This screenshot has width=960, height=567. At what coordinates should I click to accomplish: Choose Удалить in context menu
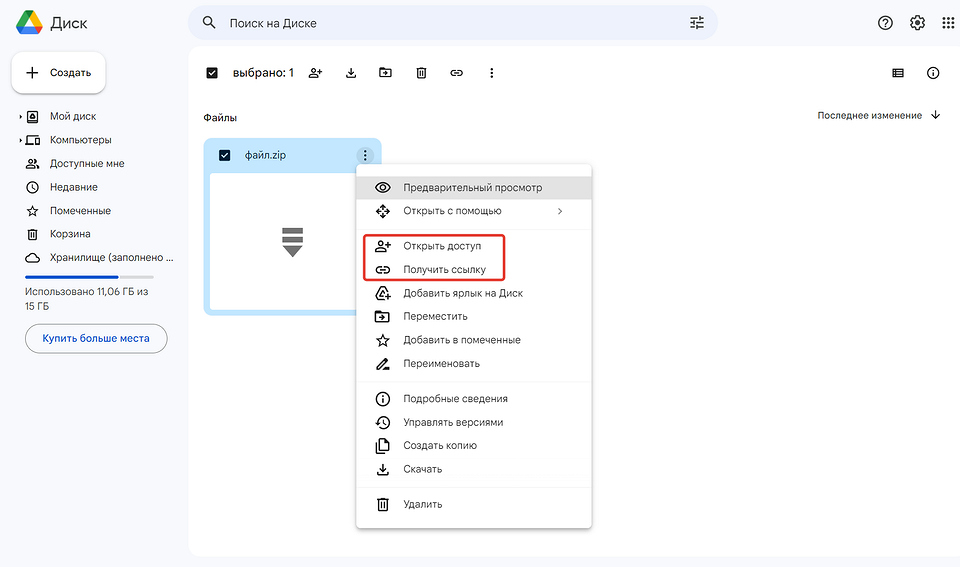[474, 505]
